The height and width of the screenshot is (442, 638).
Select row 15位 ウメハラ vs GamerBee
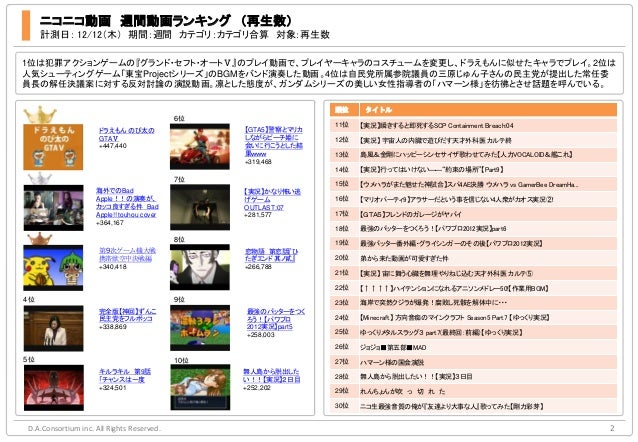473,184
